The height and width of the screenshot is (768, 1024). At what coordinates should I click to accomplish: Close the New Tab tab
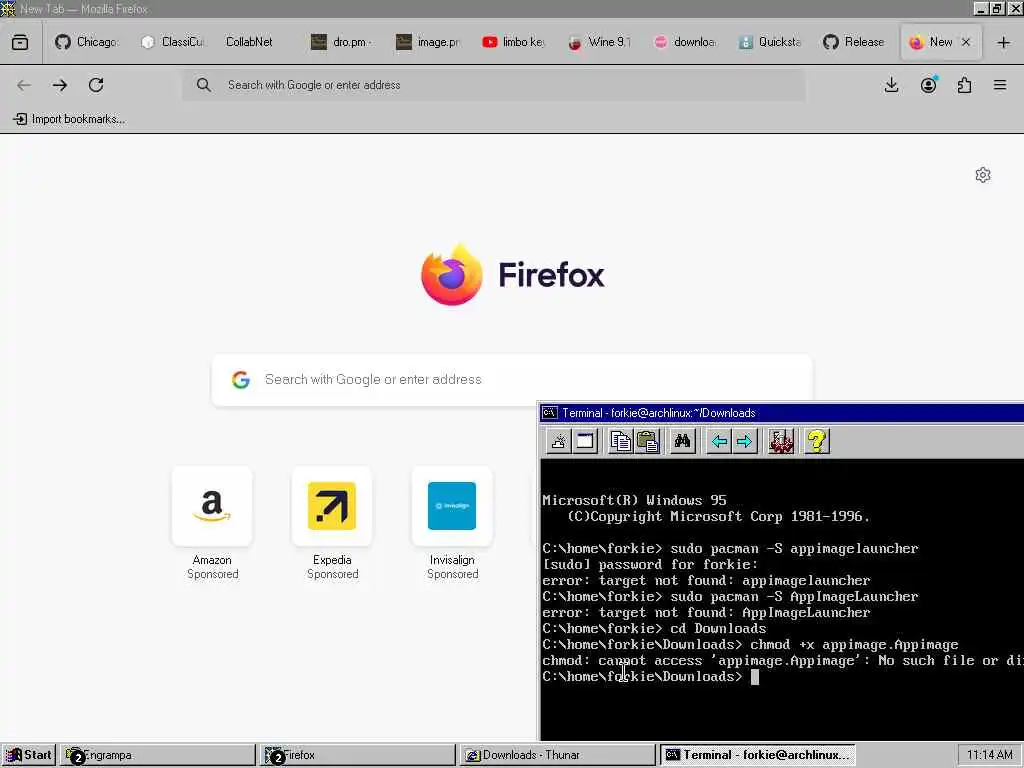point(966,42)
